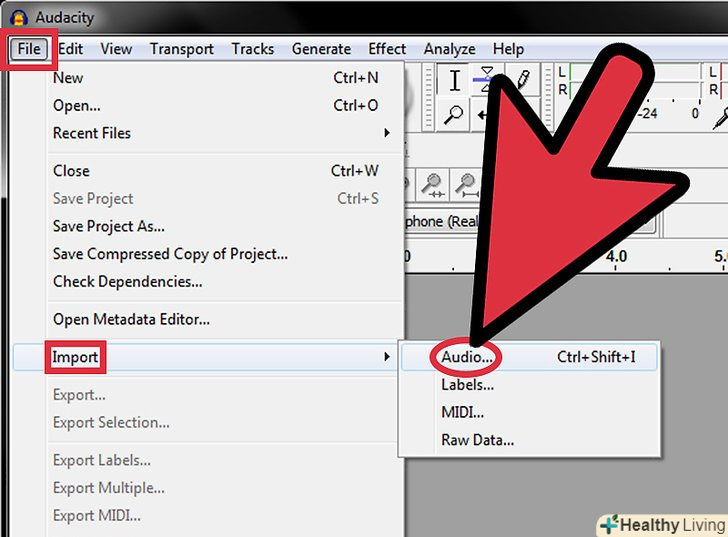Click the input microphone meter icon
The image size is (728, 537).
coord(720,117)
